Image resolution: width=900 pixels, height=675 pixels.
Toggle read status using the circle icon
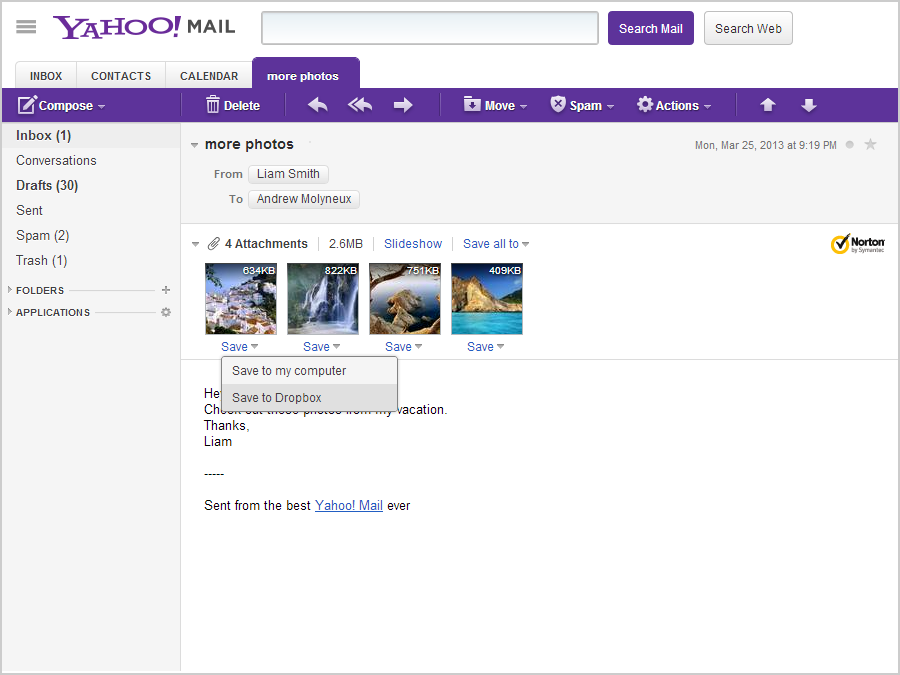point(849,144)
